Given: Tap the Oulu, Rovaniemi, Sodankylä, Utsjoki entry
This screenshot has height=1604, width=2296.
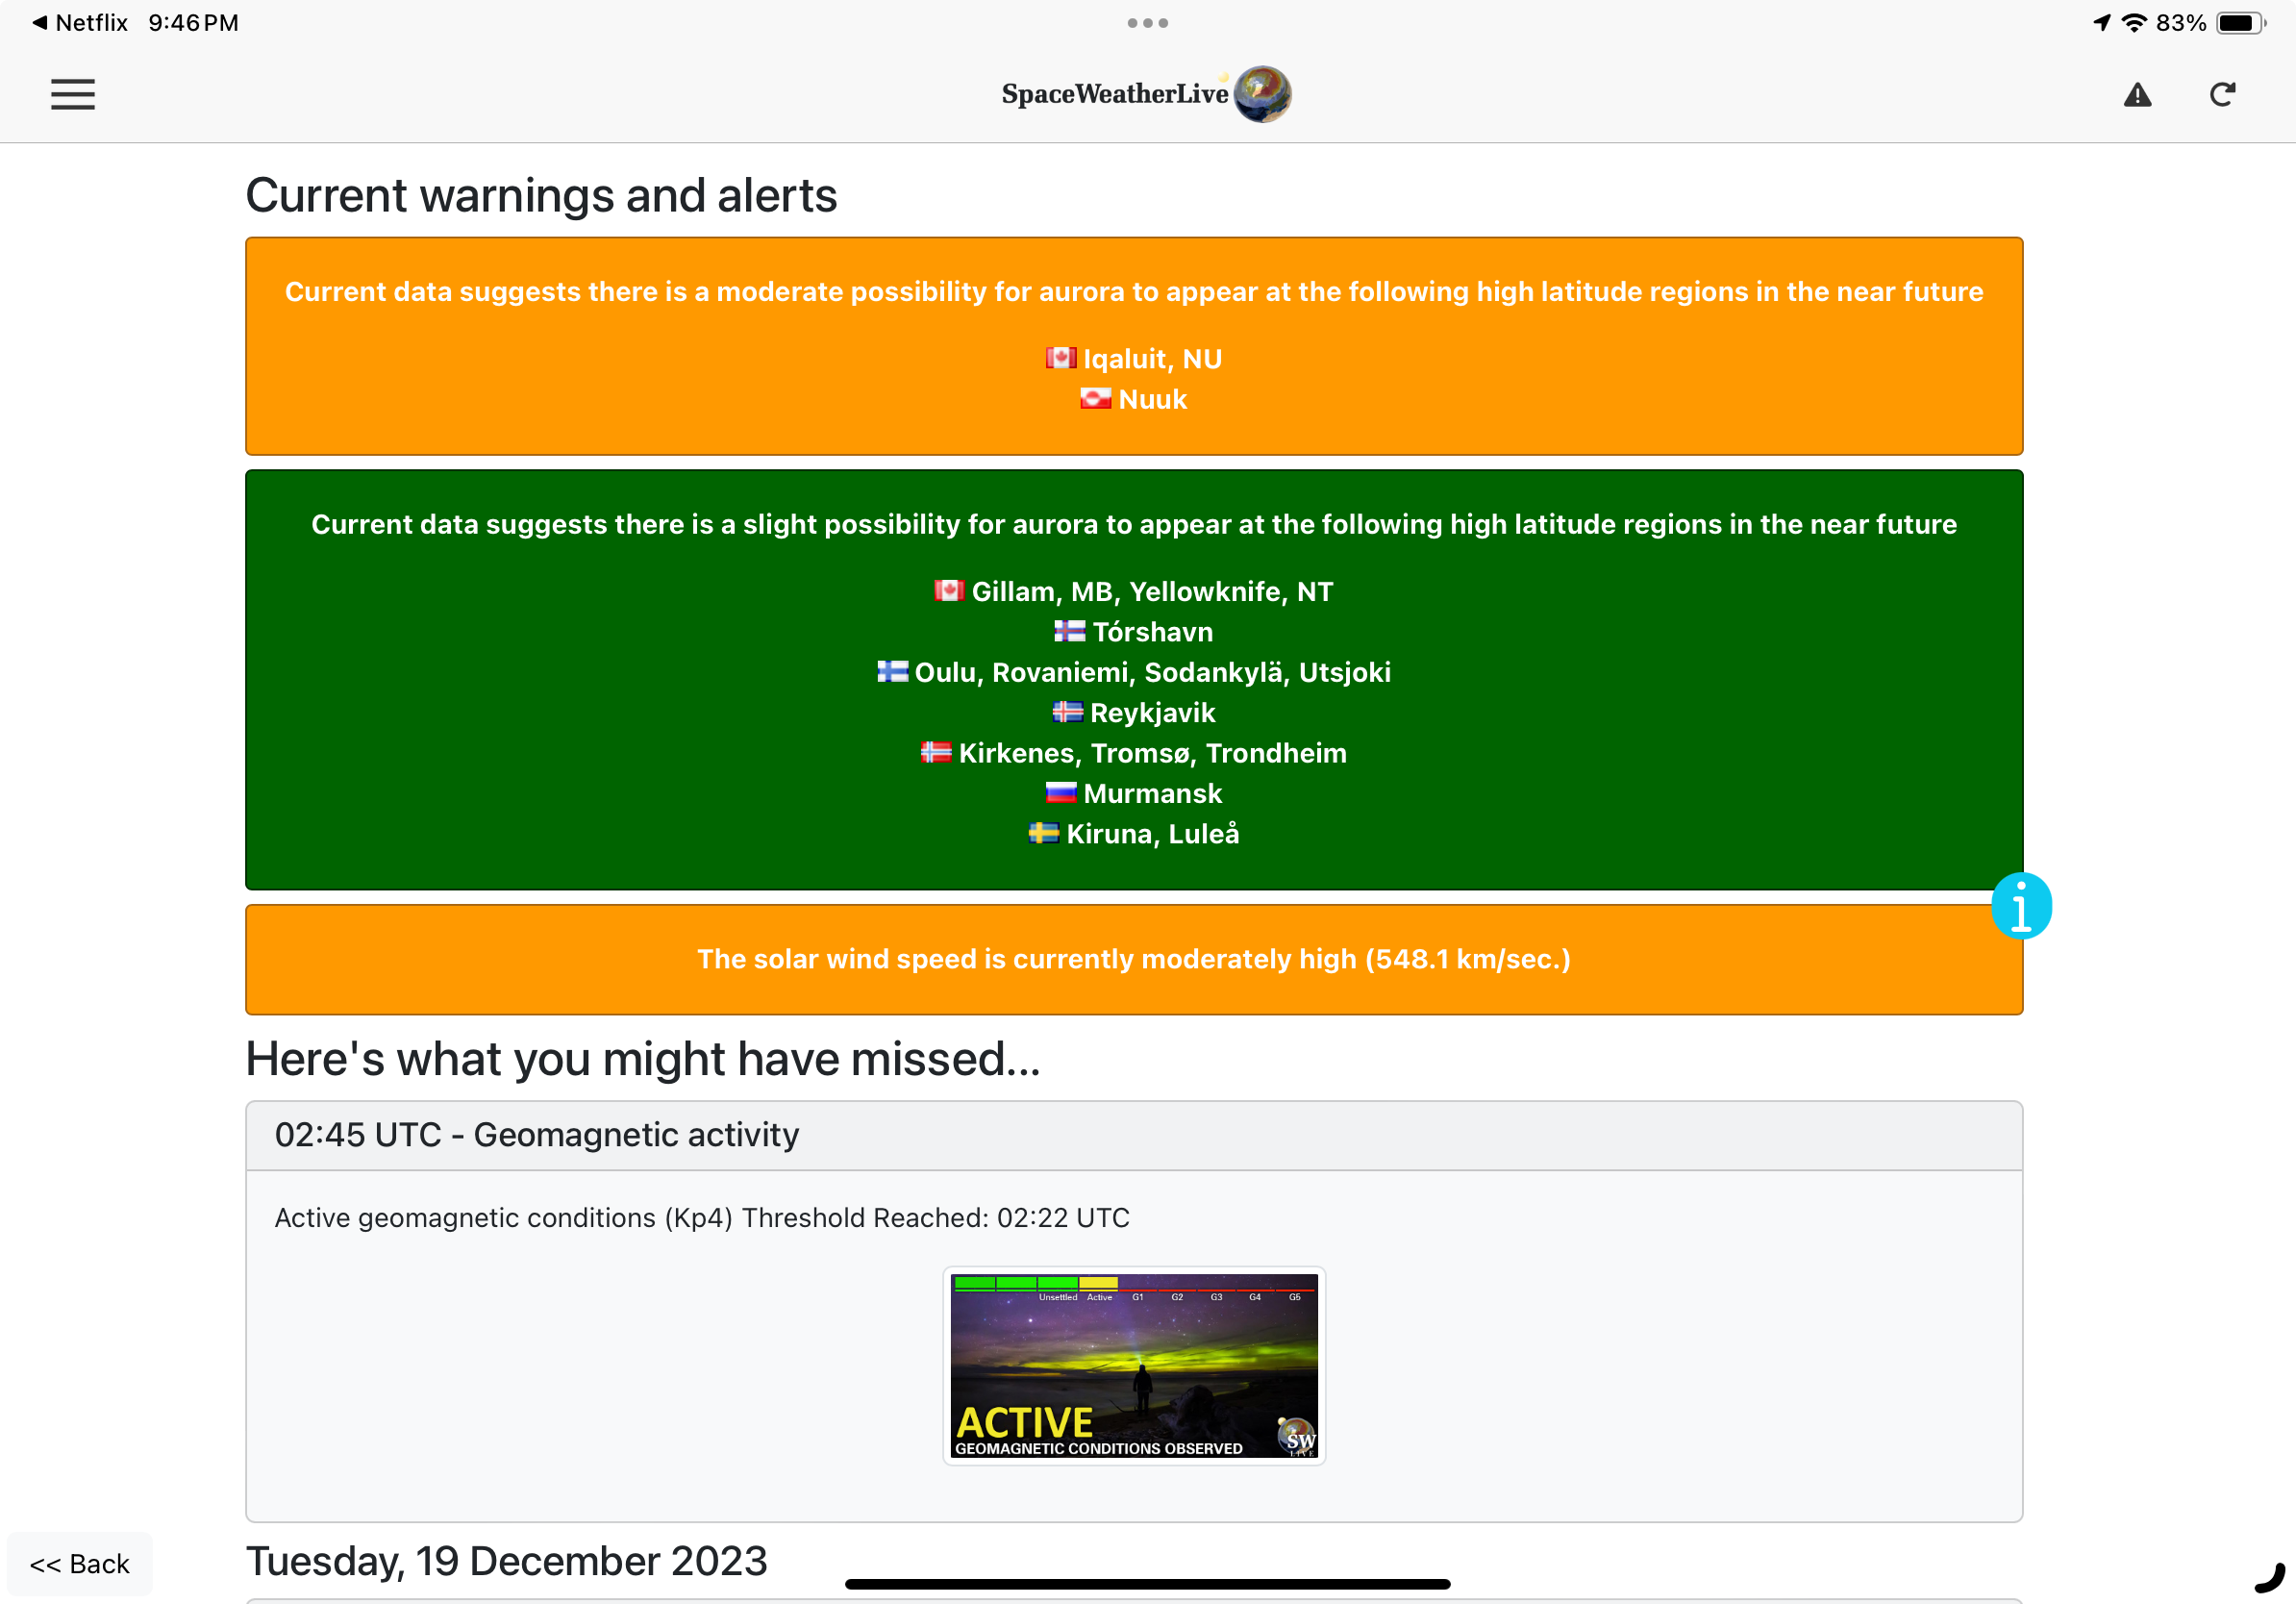Looking at the screenshot, I should pyautogui.click(x=1152, y=672).
